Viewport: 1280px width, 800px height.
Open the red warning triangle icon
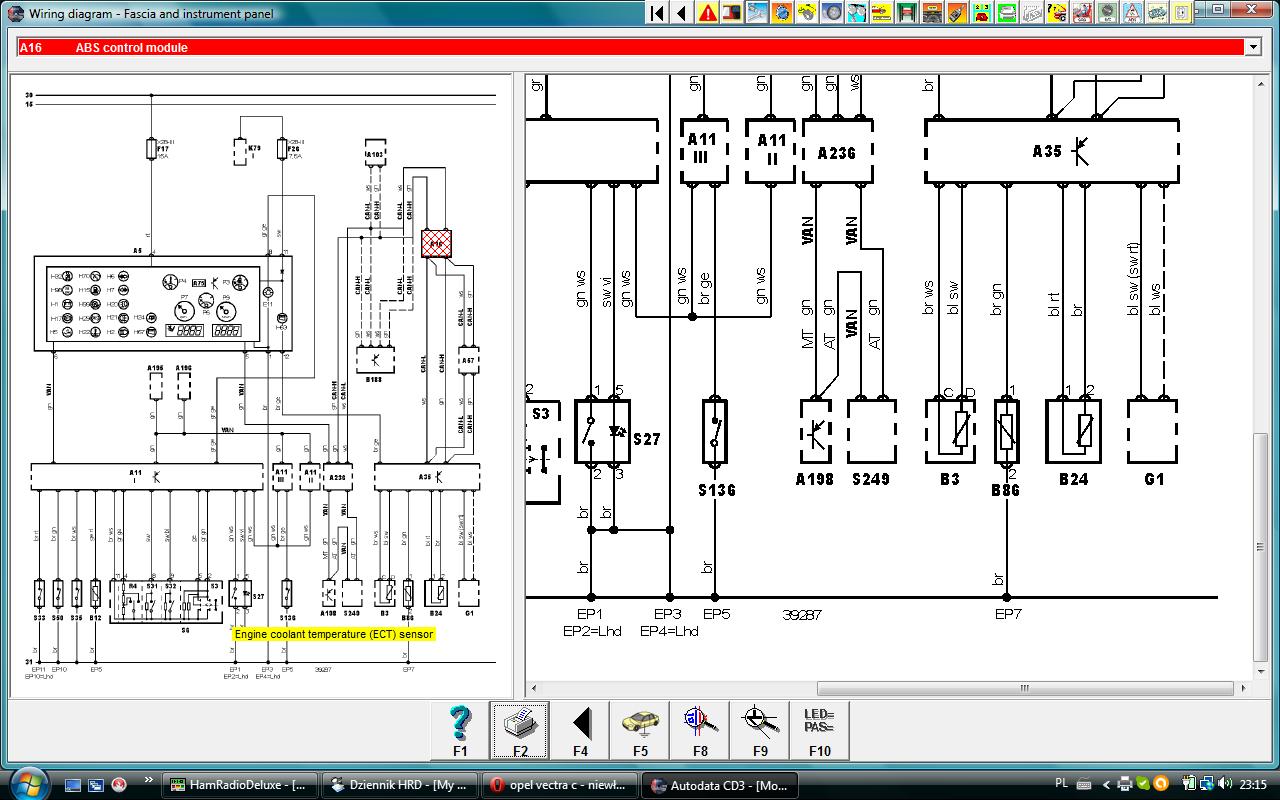click(707, 13)
